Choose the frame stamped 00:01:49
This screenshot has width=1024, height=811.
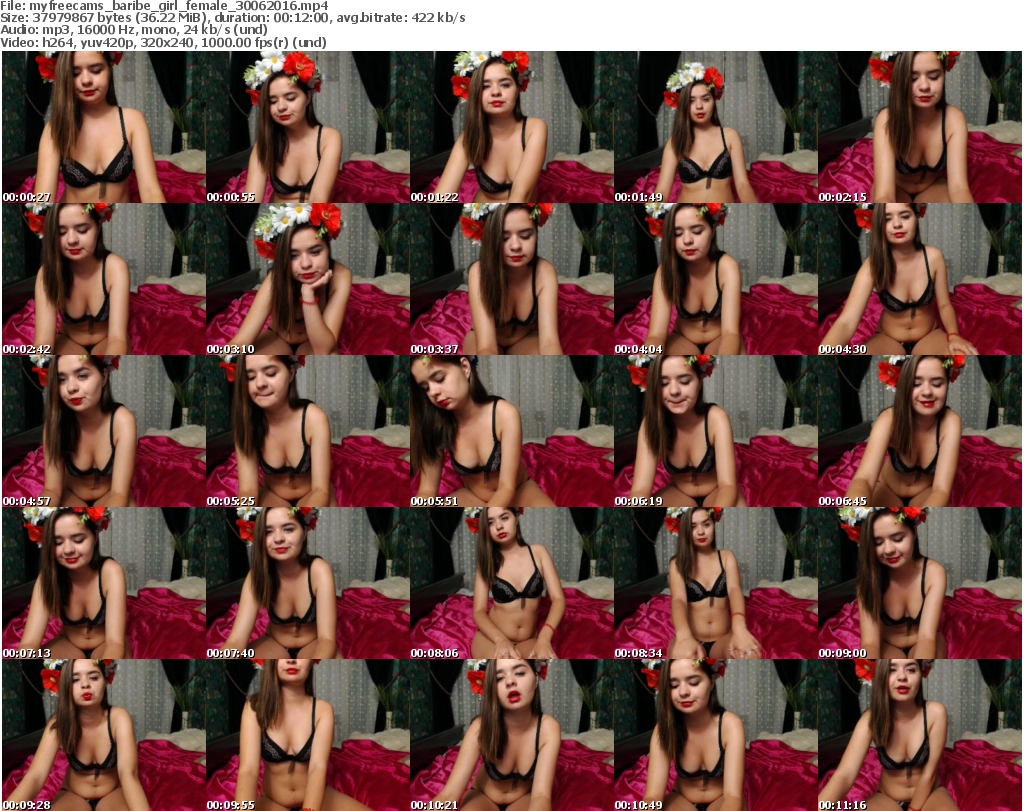[716, 127]
